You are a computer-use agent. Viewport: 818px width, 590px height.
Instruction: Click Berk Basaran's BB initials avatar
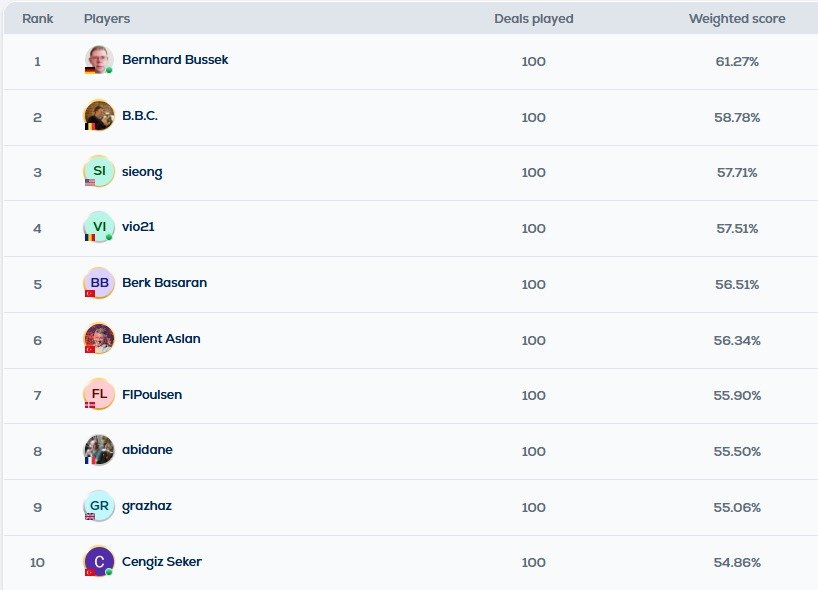pyautogui.click(x=98, y=283)
